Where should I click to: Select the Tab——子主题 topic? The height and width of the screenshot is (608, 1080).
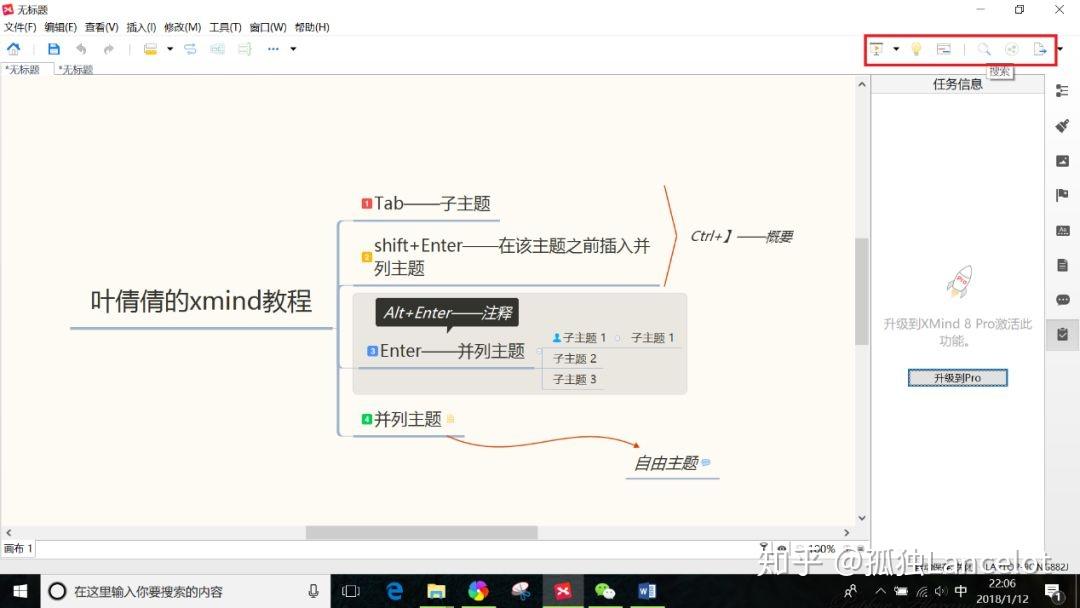[426, 204]
